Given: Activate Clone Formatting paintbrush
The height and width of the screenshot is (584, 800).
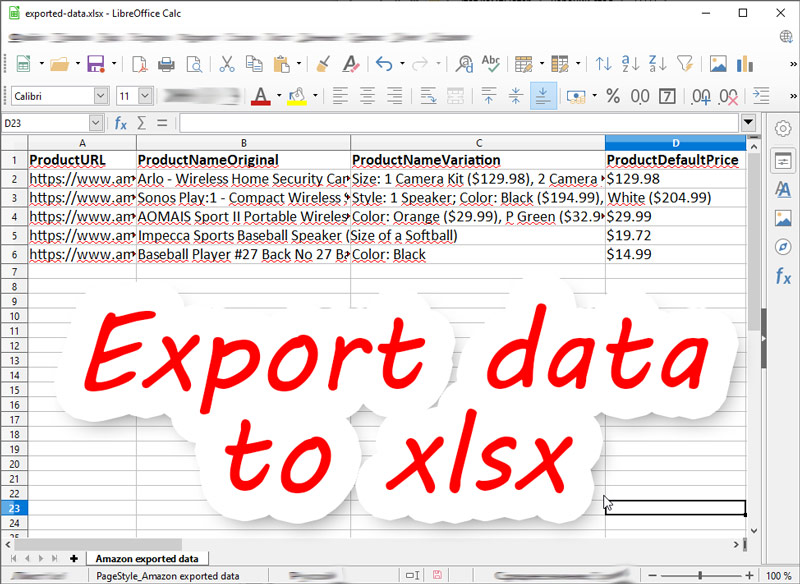Looking at the screenshot, I should point(323,64).
